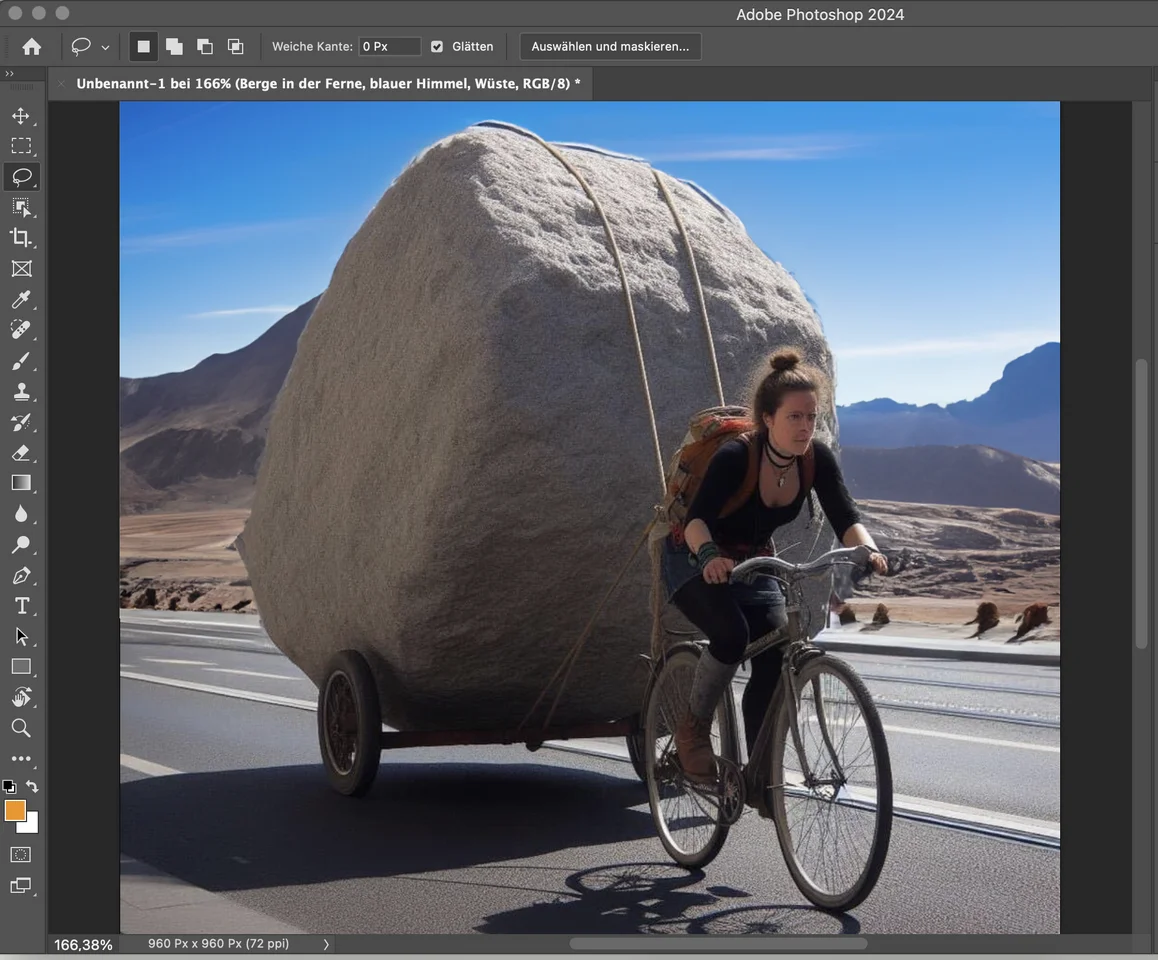Select the Eraser tool
The width and height of the screenshot is (1158, 960).
[x=21, y=453]
